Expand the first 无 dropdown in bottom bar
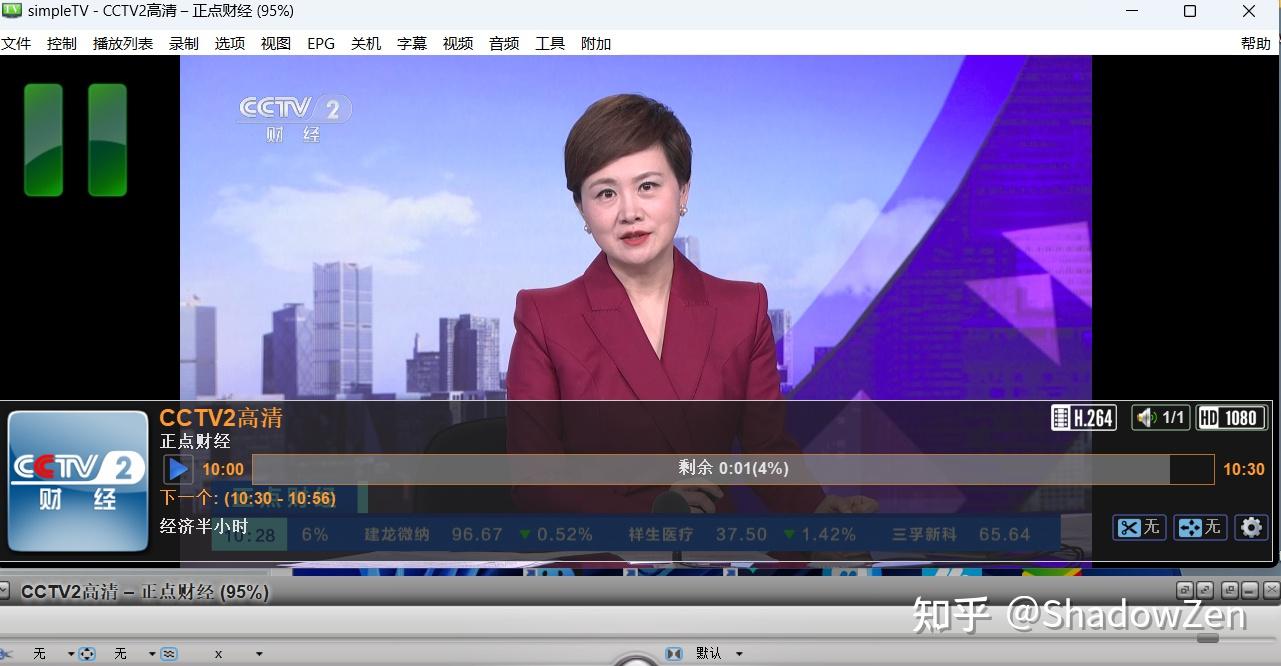Screen dimensions: 1281x666 click(71, 654)
